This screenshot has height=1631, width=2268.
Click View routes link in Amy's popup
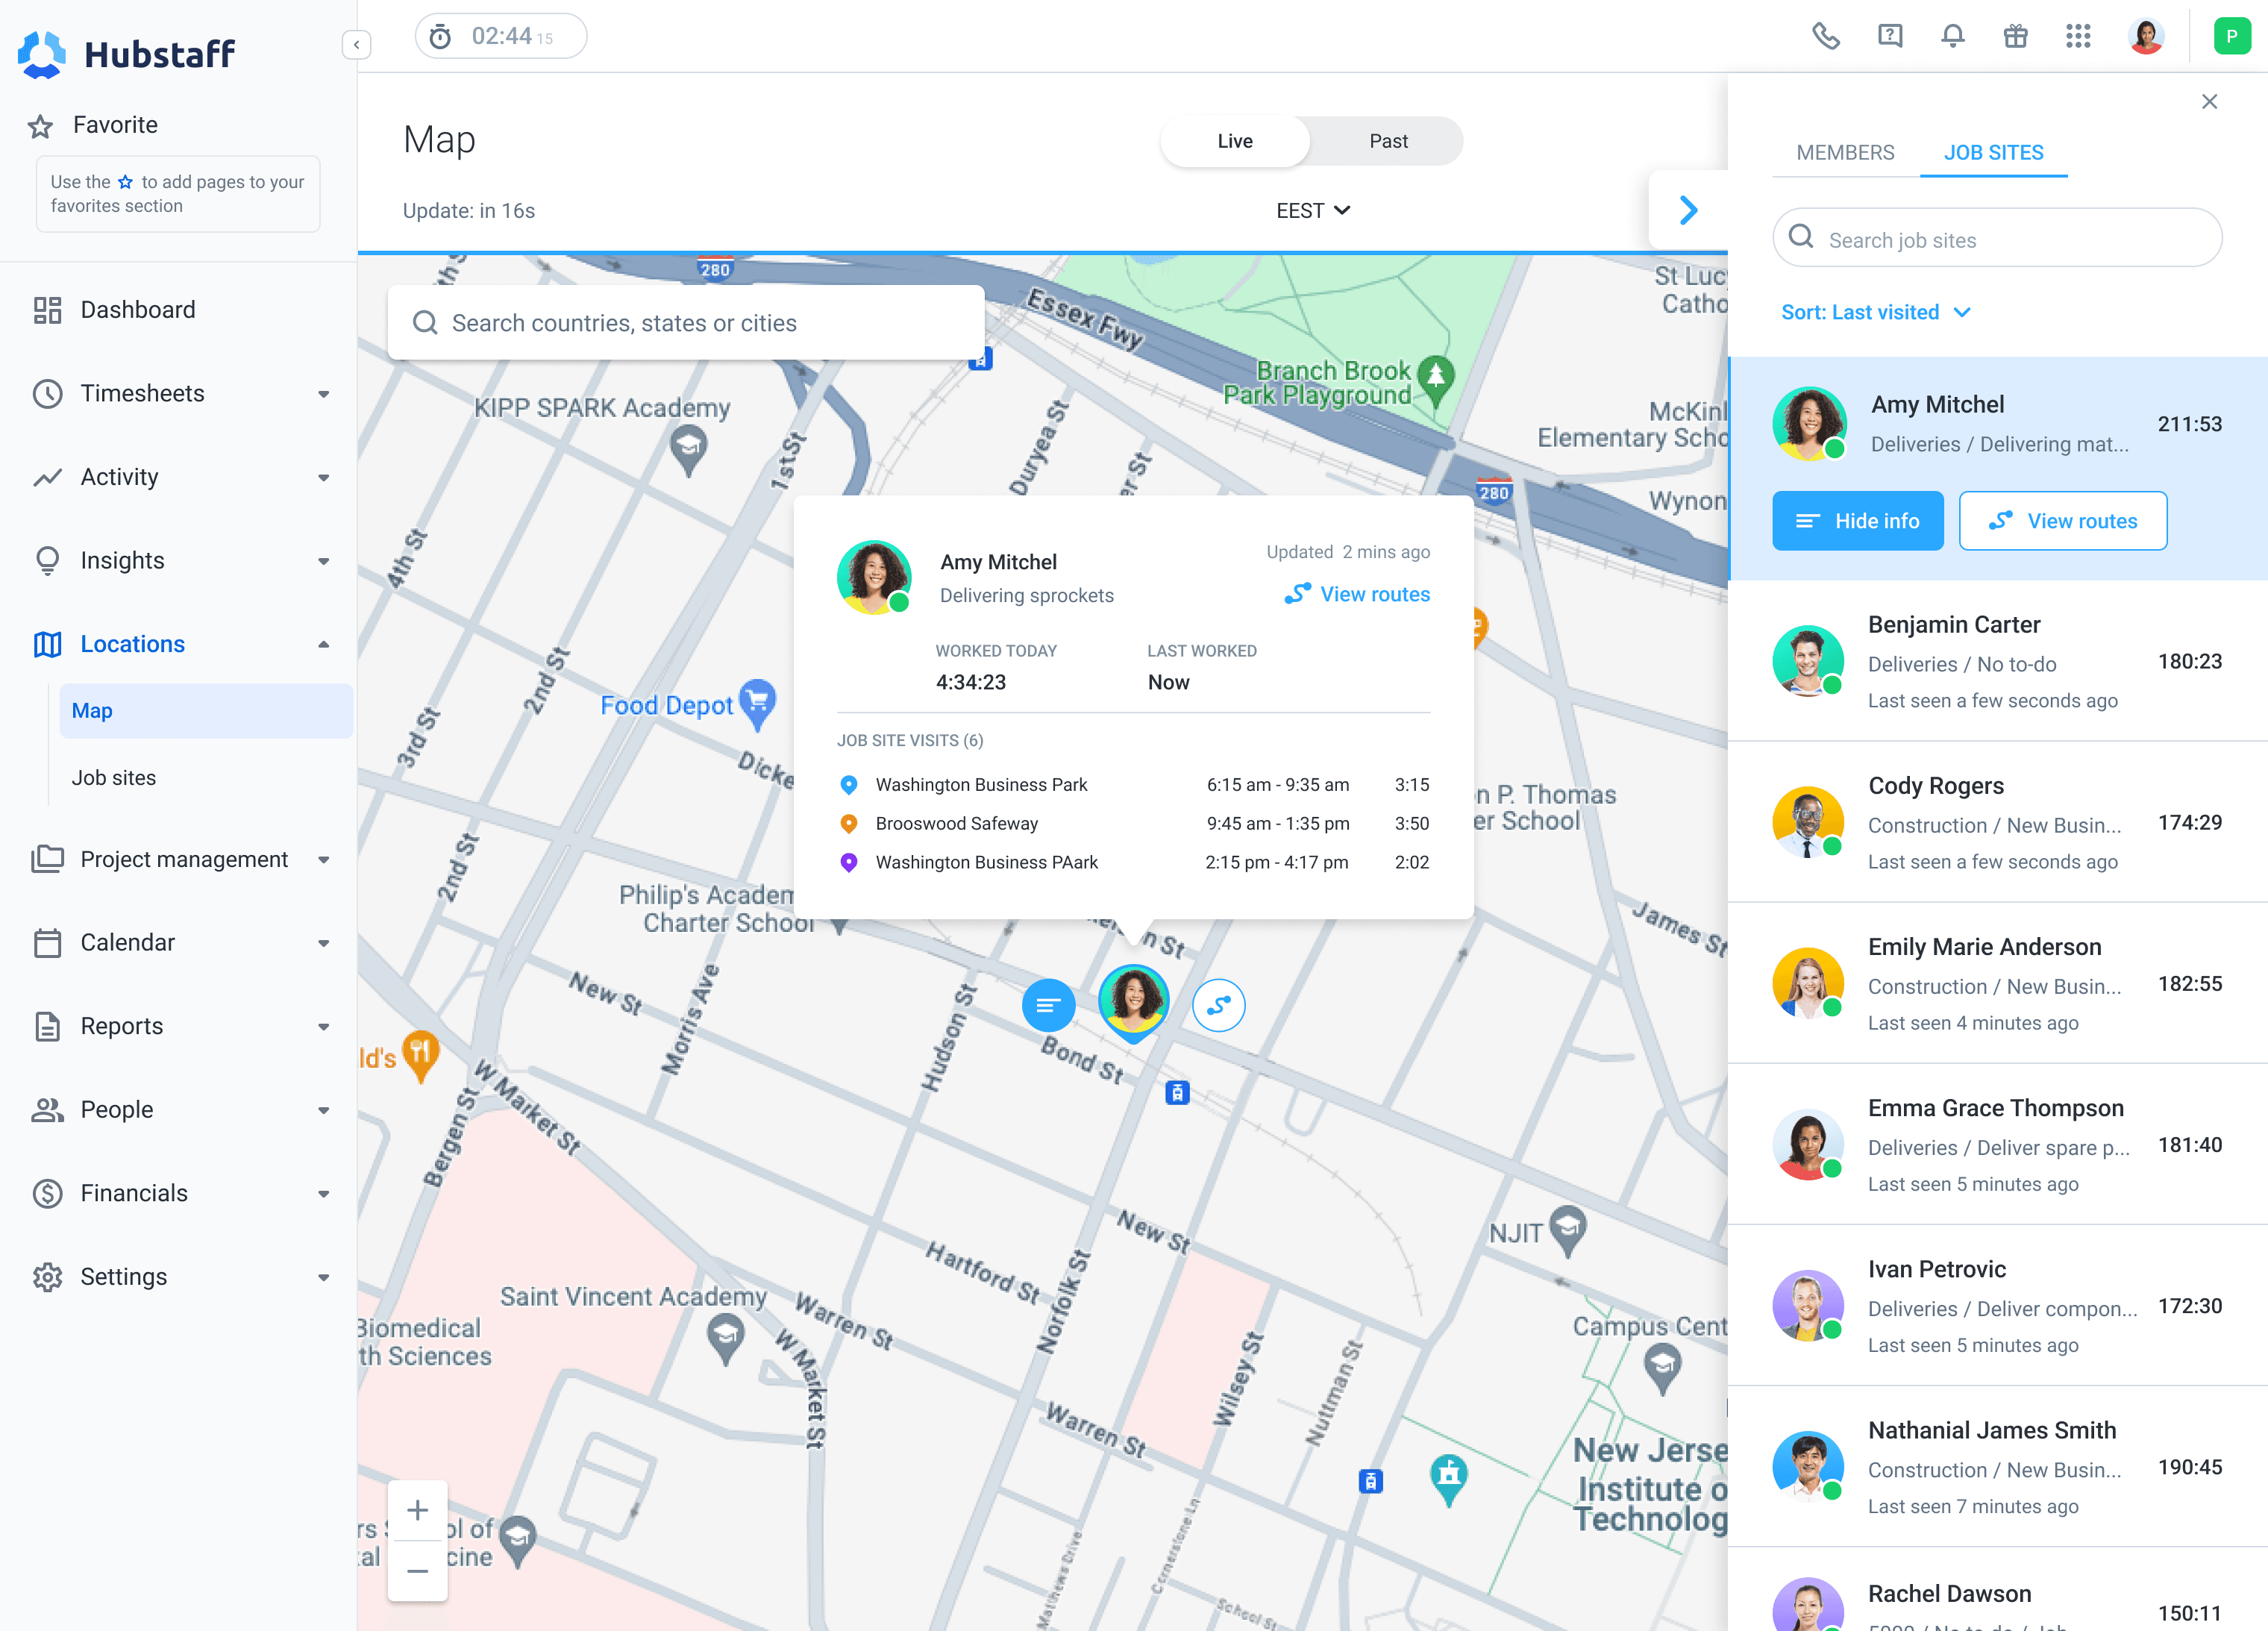coord(1357,594)
